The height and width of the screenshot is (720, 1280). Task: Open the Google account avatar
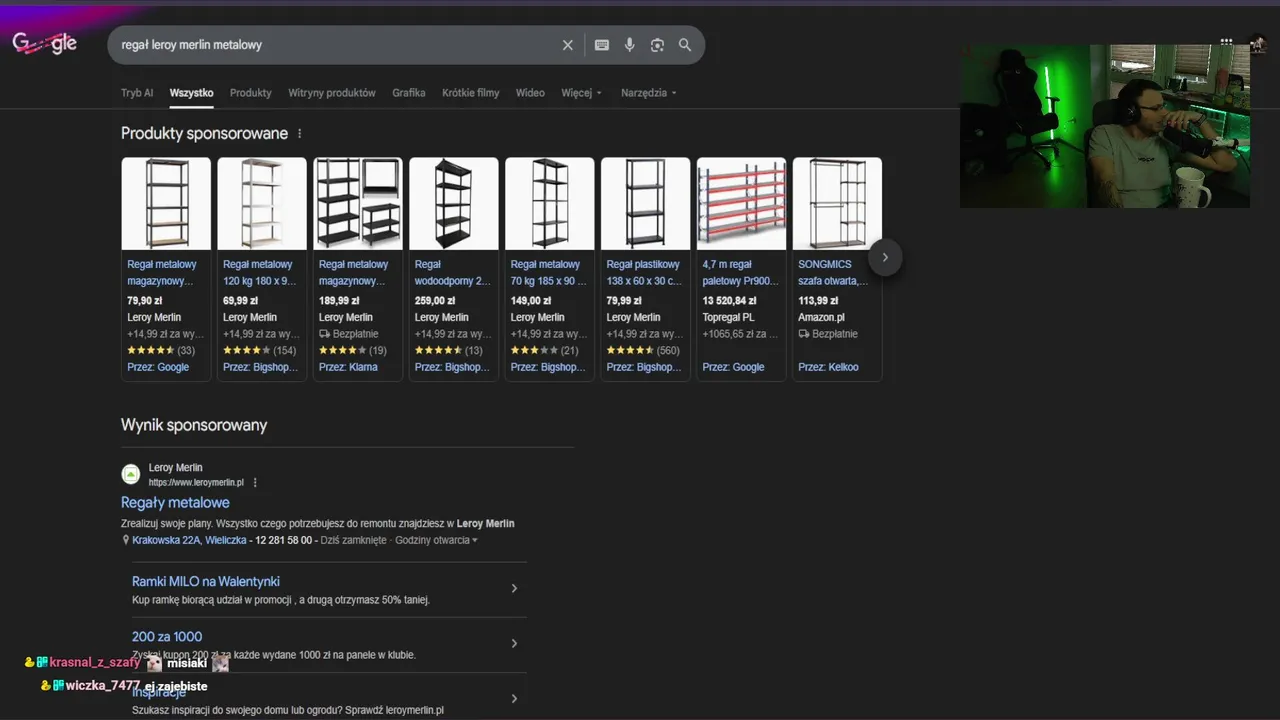coord(1258,43)
